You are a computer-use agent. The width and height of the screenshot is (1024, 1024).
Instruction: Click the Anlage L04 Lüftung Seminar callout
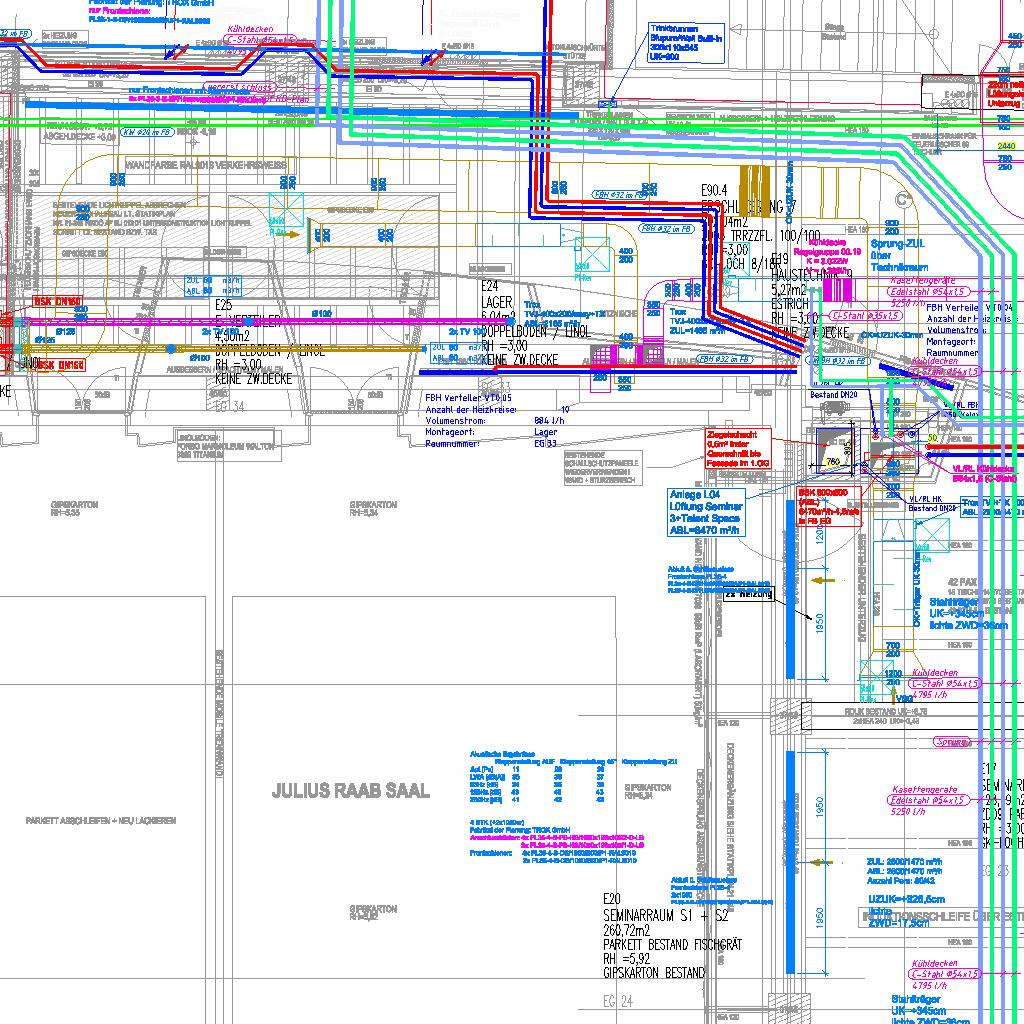(707, 512)
